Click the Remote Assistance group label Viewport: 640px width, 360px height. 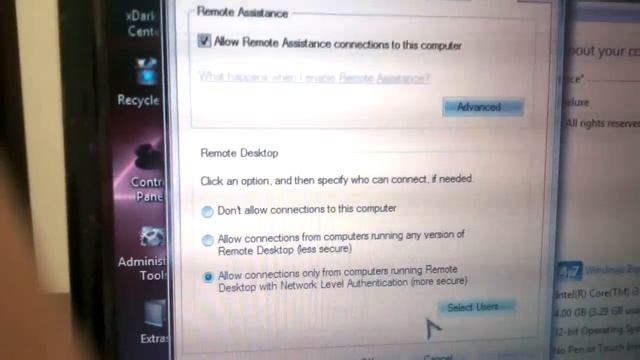click(x=242, y=12)
